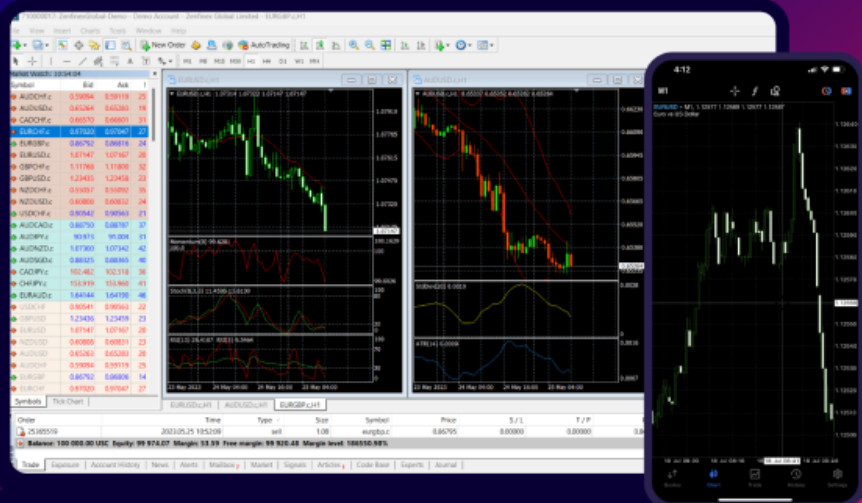Select the crosshair tool in drawing toolbar
Viewport: 862px width, 503px height.
pos(32,61)
